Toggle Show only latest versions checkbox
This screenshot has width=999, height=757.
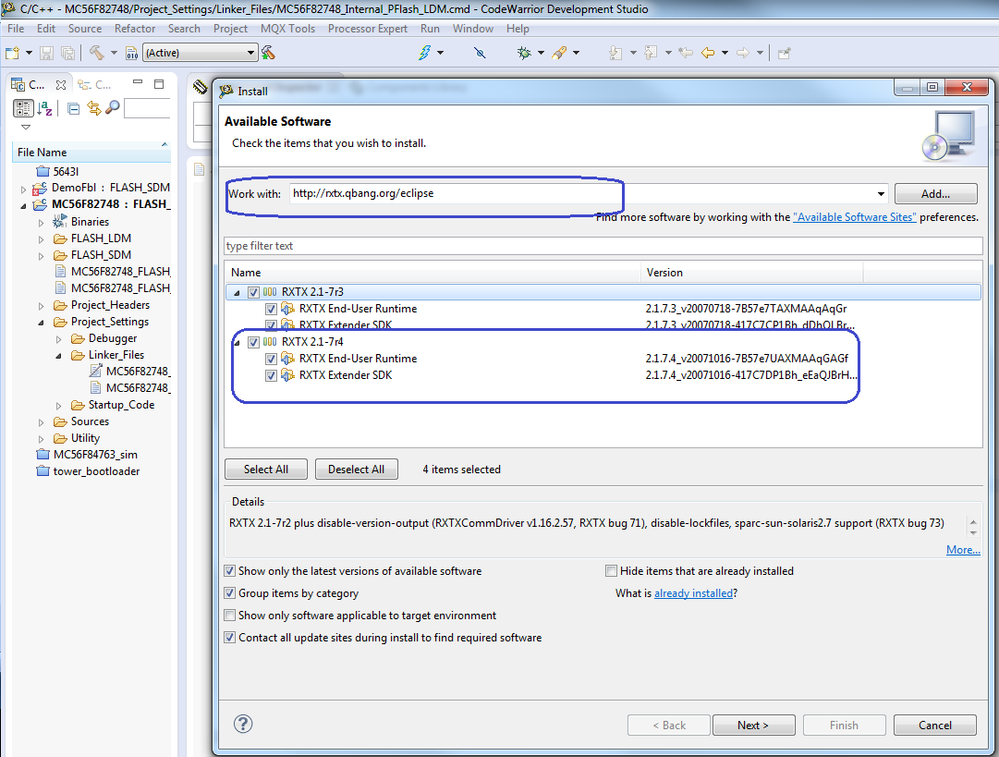click(229, 570)
